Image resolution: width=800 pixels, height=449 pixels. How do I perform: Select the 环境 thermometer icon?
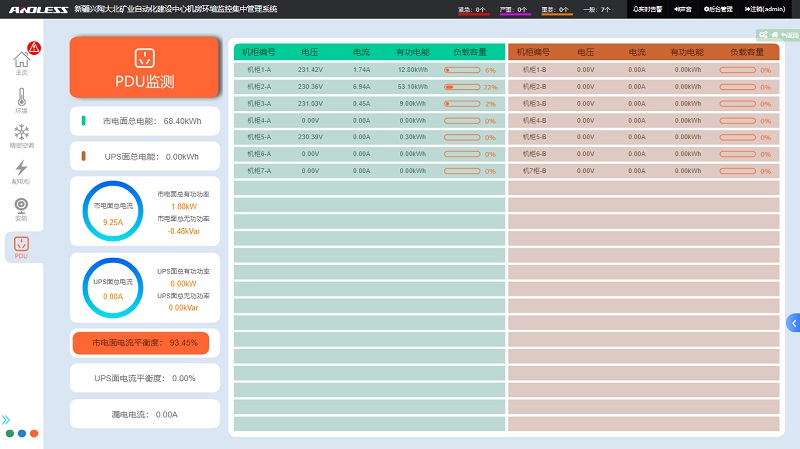click(x=21, y=102)
